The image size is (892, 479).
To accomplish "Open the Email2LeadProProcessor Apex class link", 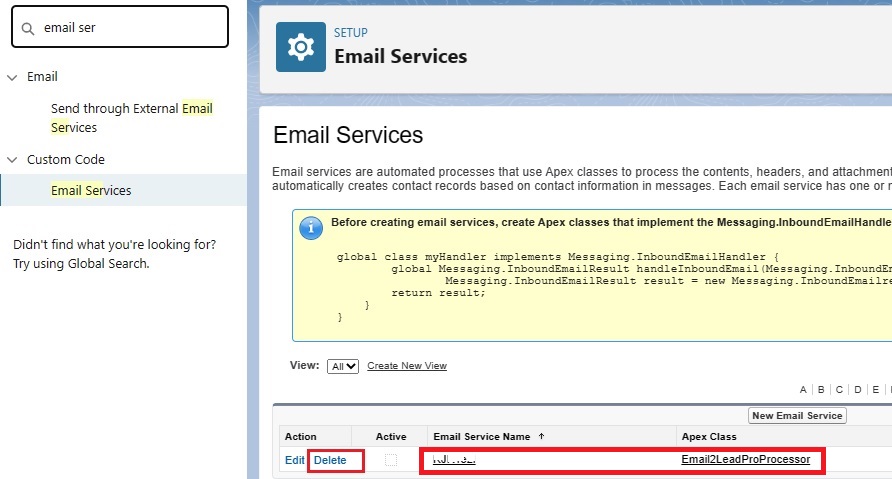I will click(x=745, y=460).
